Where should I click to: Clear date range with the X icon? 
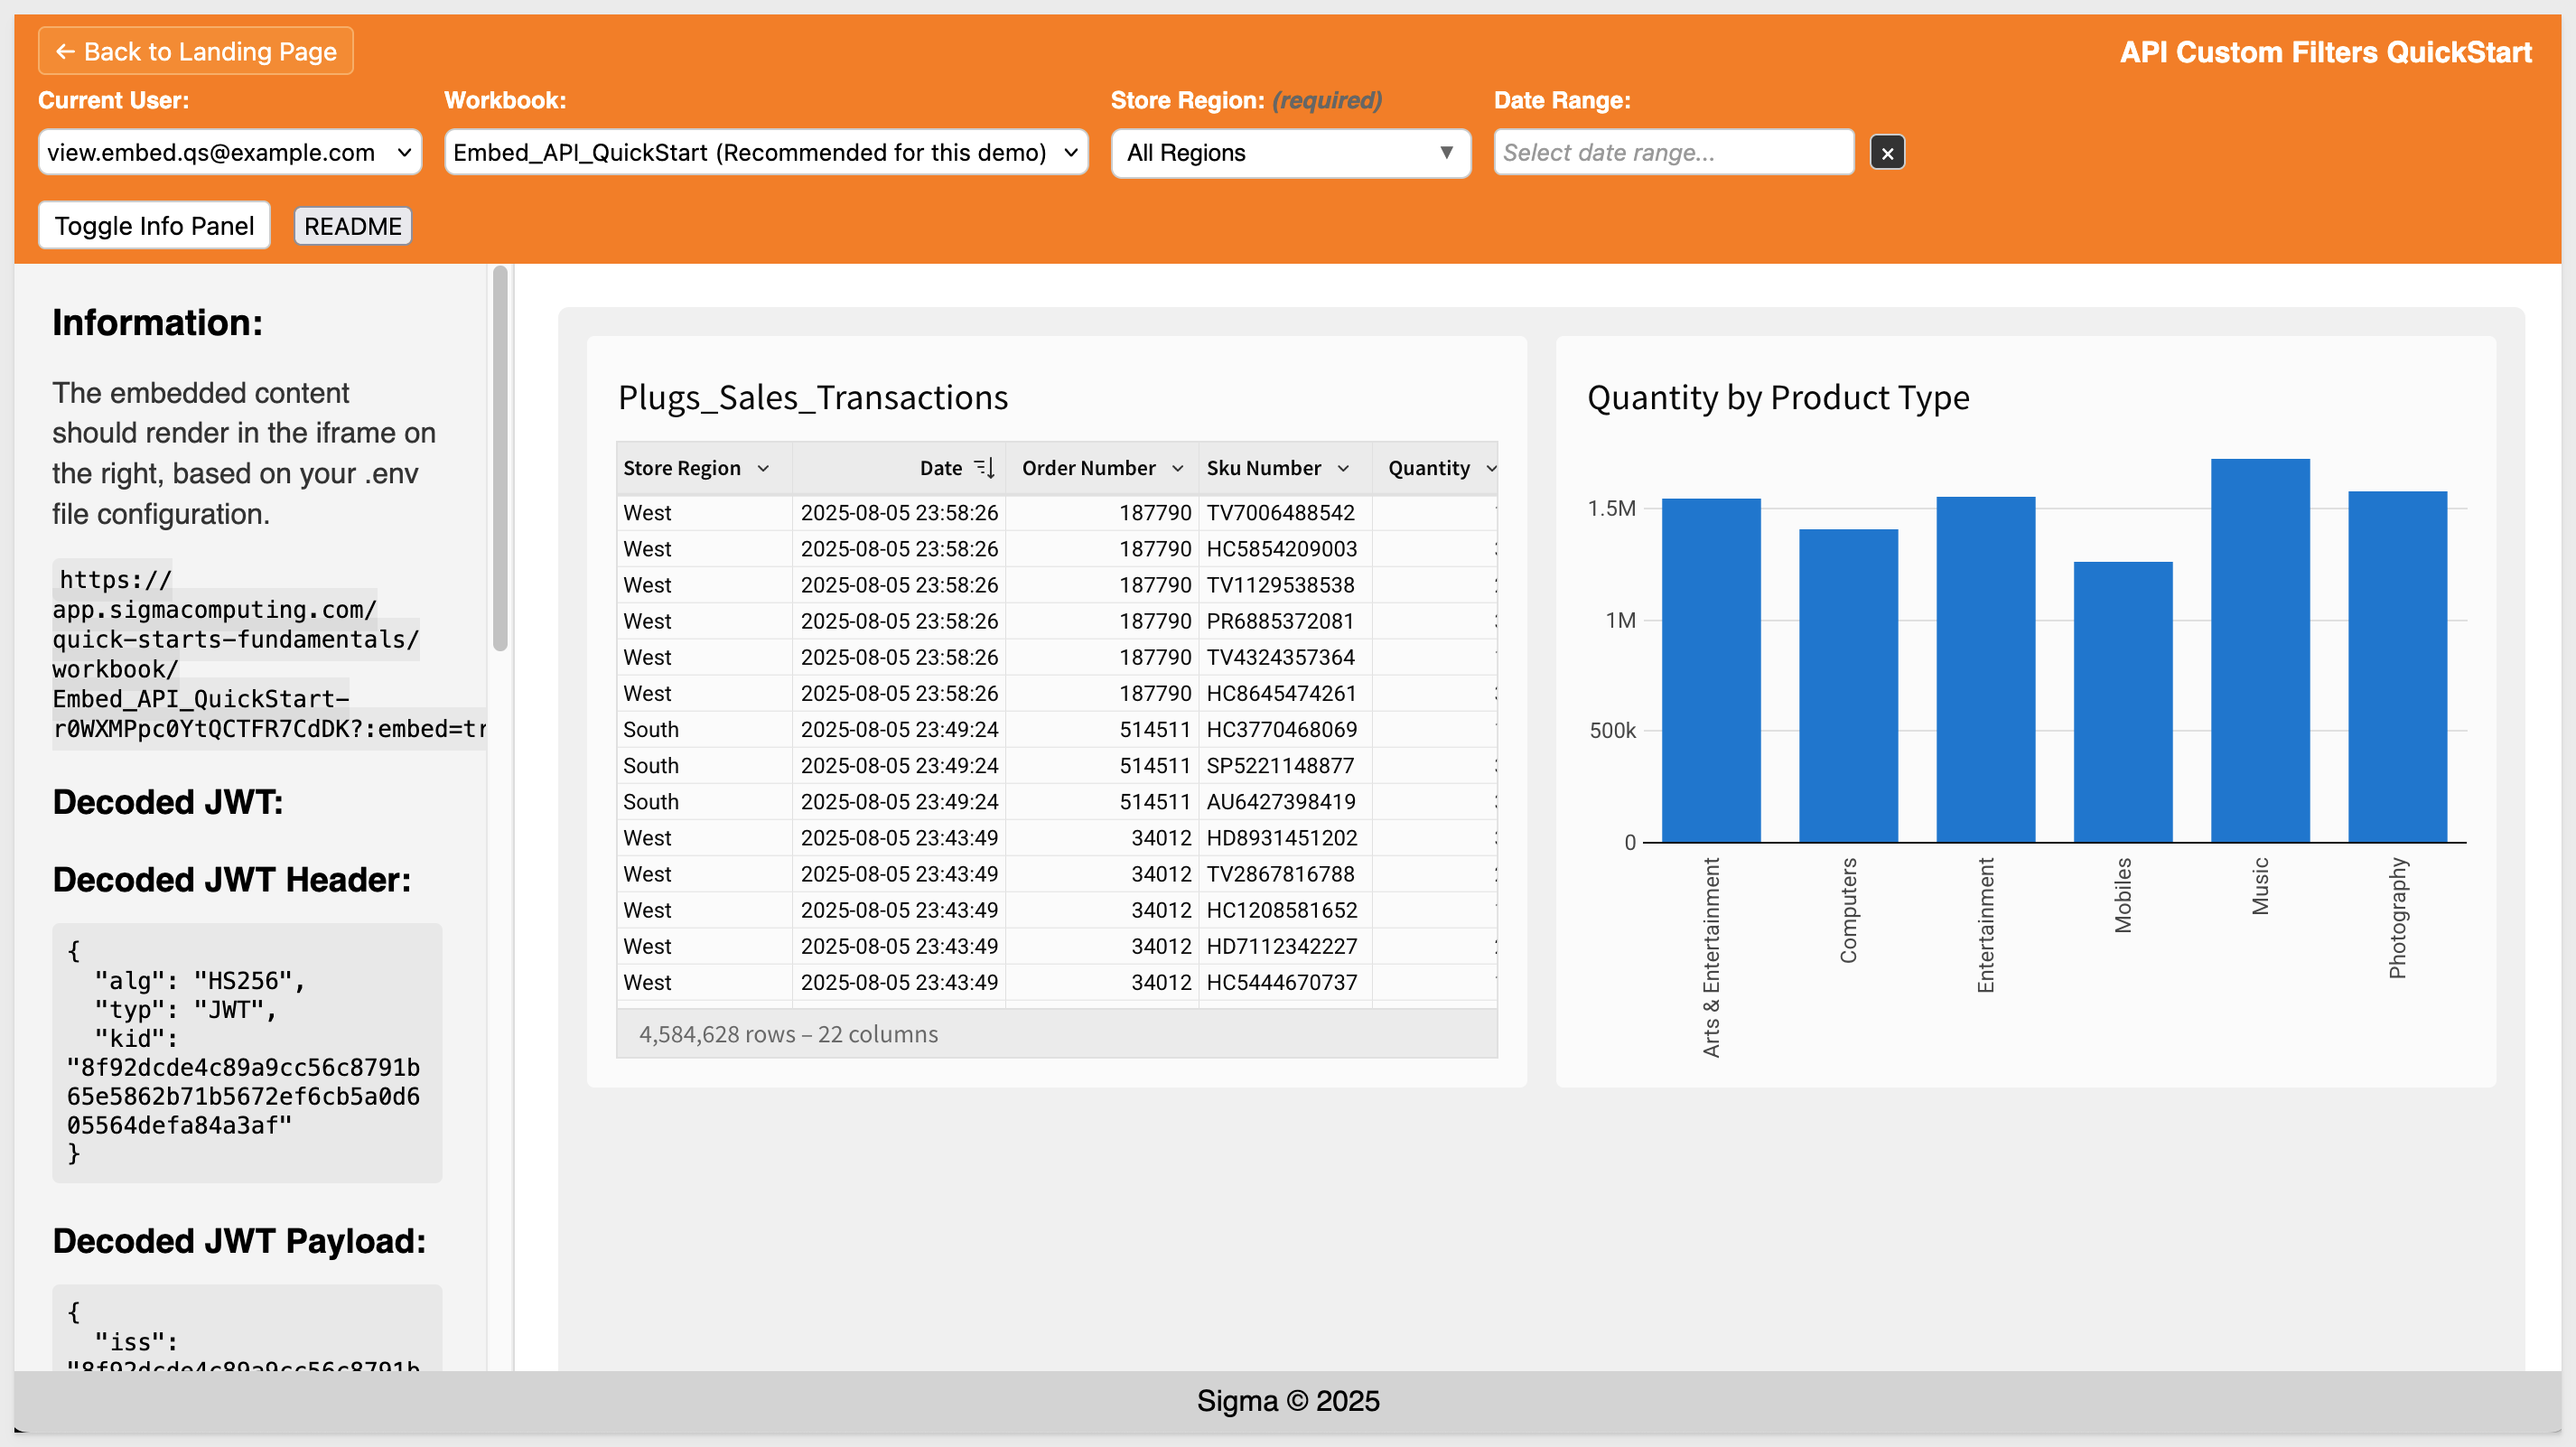point(1887,153)
